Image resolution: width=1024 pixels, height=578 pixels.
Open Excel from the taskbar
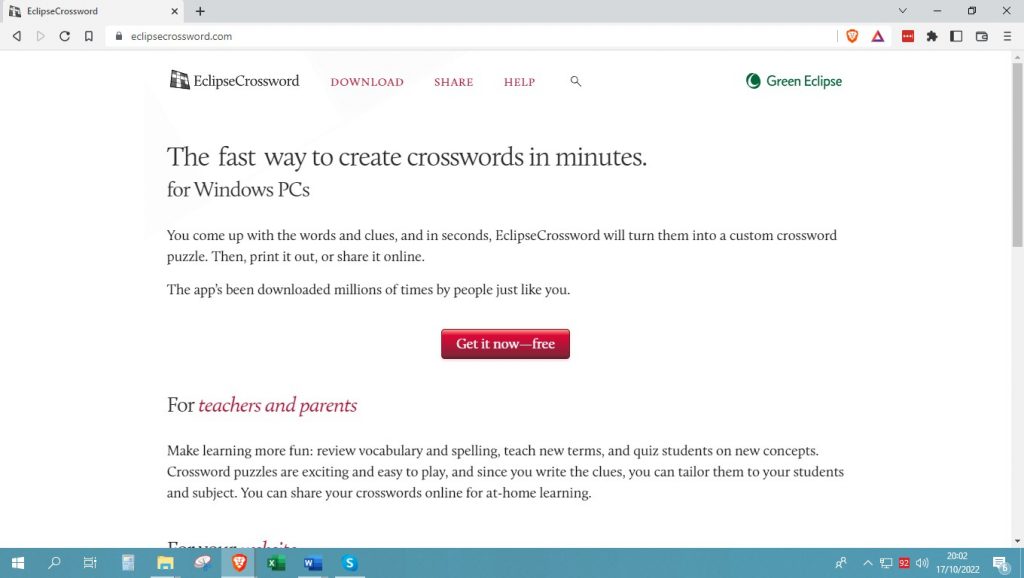[x=275, y=563]
